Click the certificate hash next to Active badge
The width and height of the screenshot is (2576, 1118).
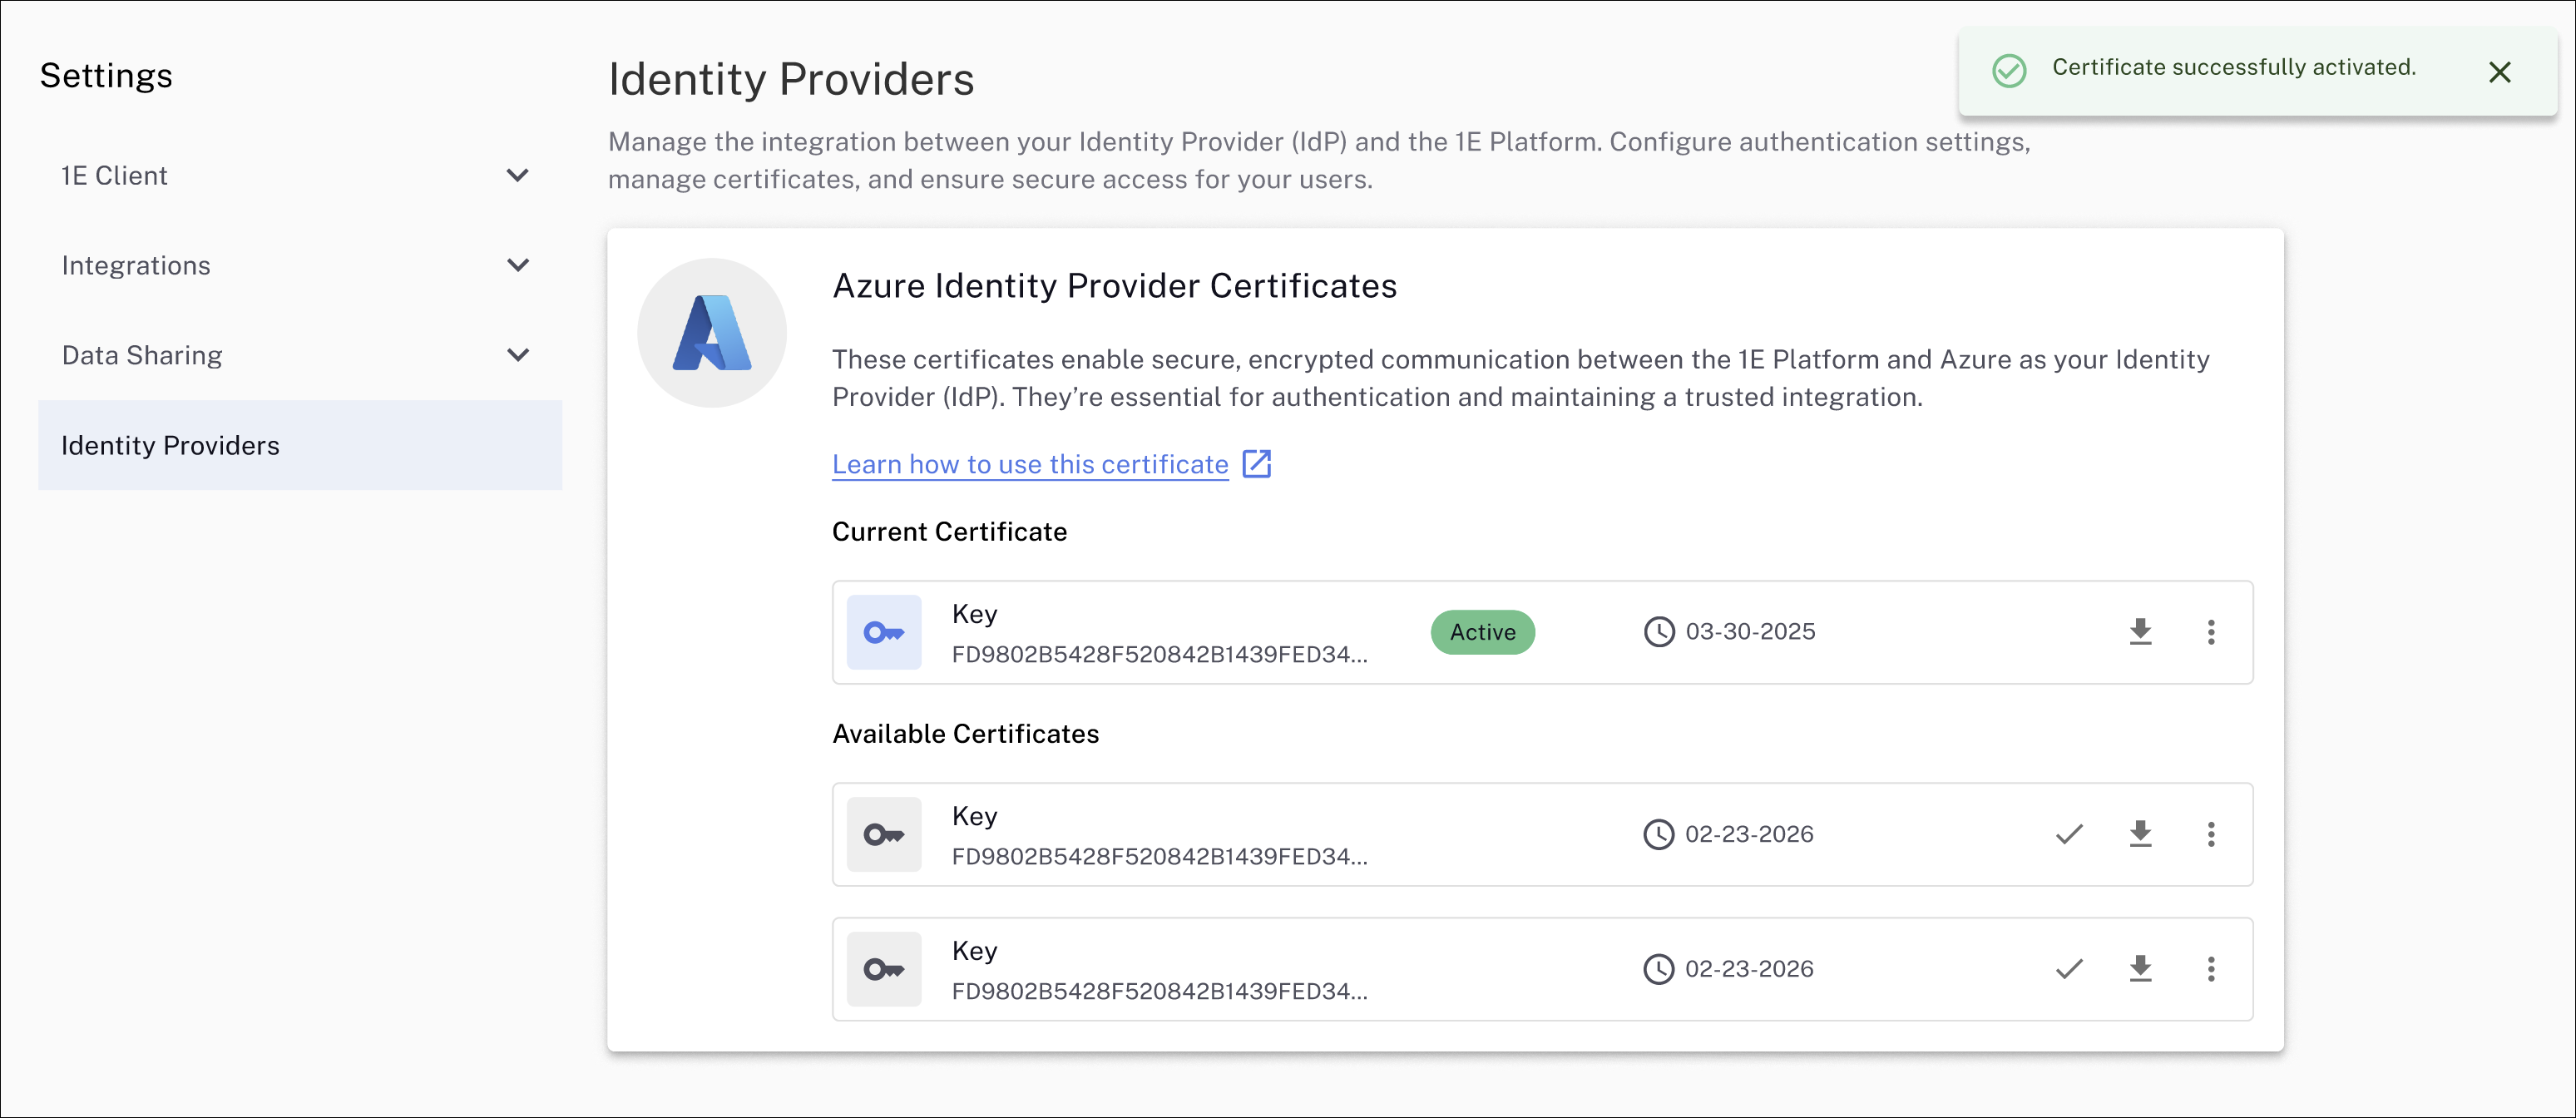1159,655
